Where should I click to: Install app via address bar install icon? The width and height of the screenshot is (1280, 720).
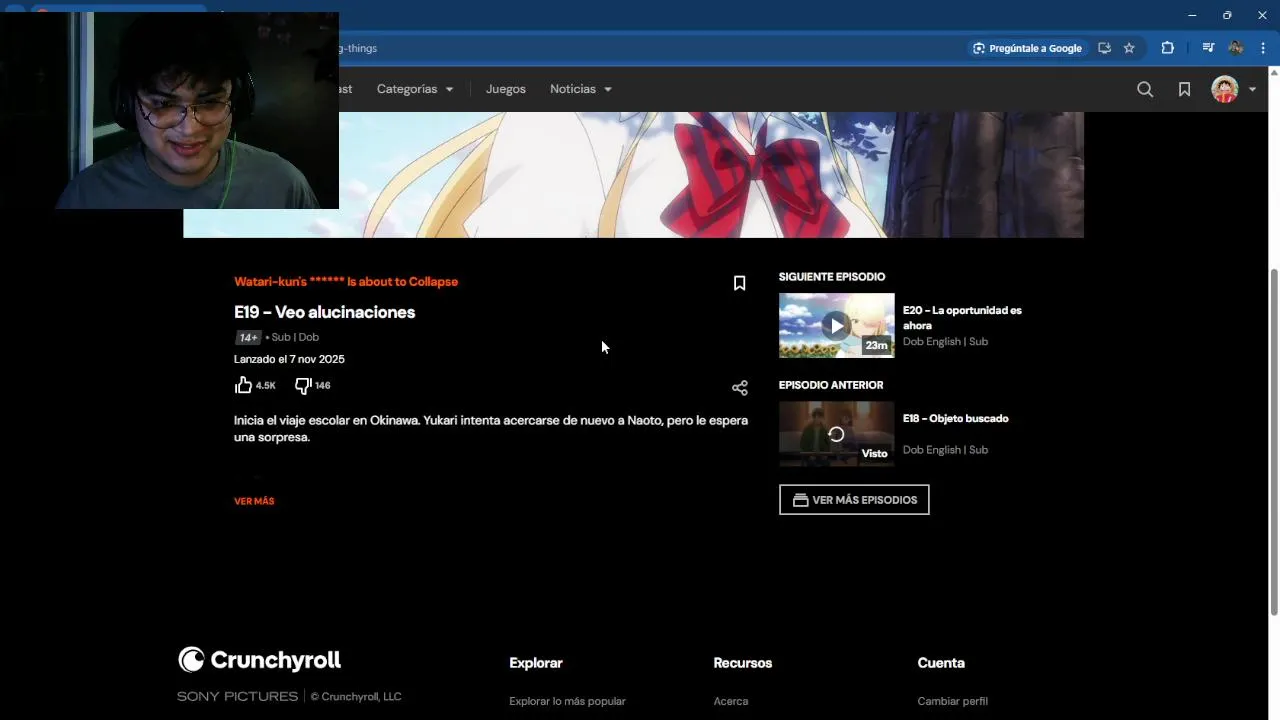1104,48
